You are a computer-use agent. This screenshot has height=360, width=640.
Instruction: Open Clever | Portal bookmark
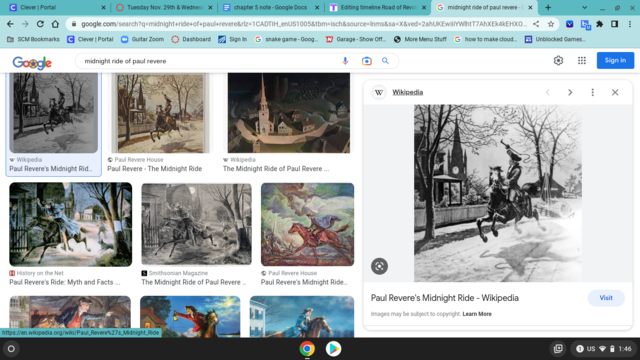(x=90, y=39)
